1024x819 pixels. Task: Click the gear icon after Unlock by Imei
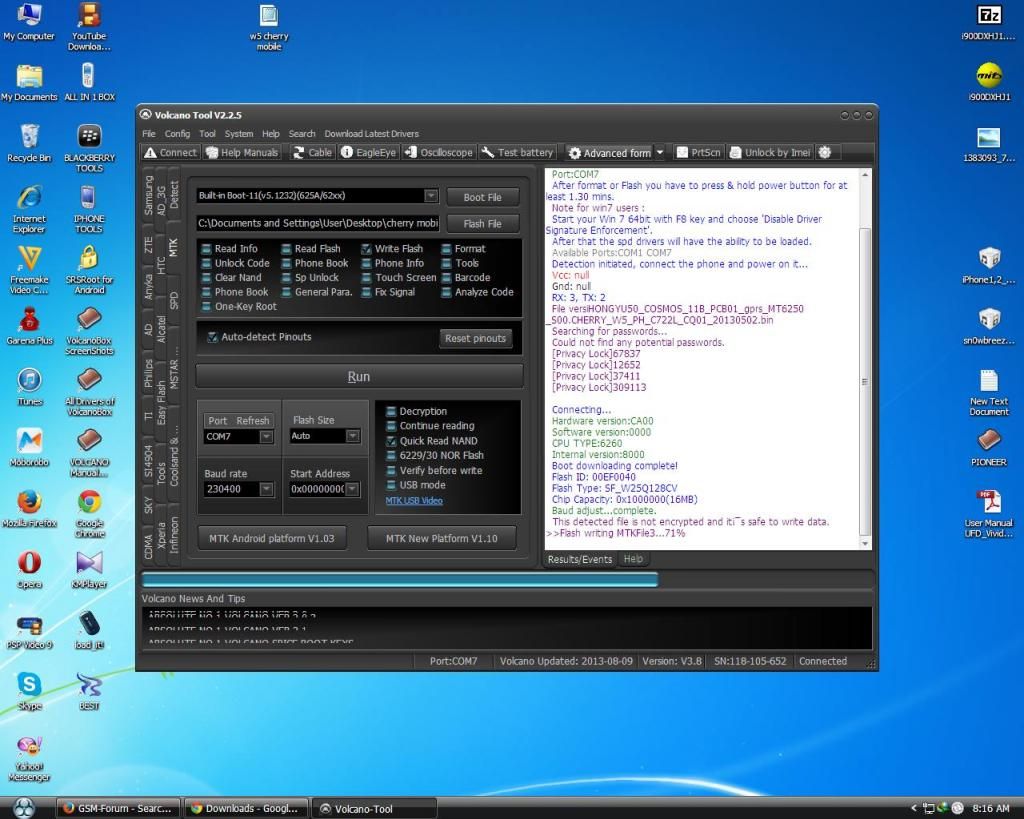(x=825, y=152)
